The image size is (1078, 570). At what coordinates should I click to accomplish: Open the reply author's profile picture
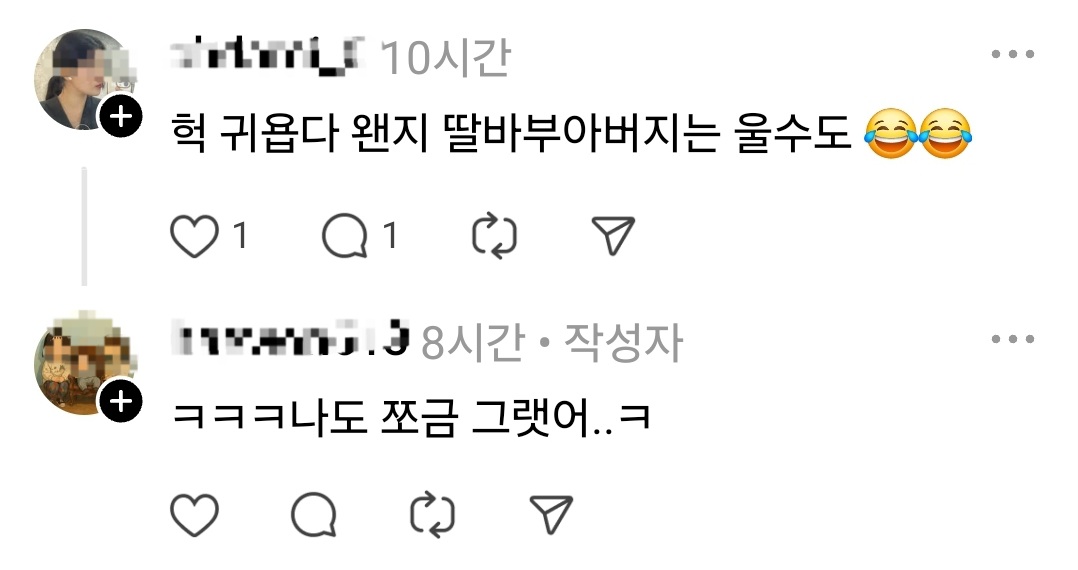click(84, 363)
